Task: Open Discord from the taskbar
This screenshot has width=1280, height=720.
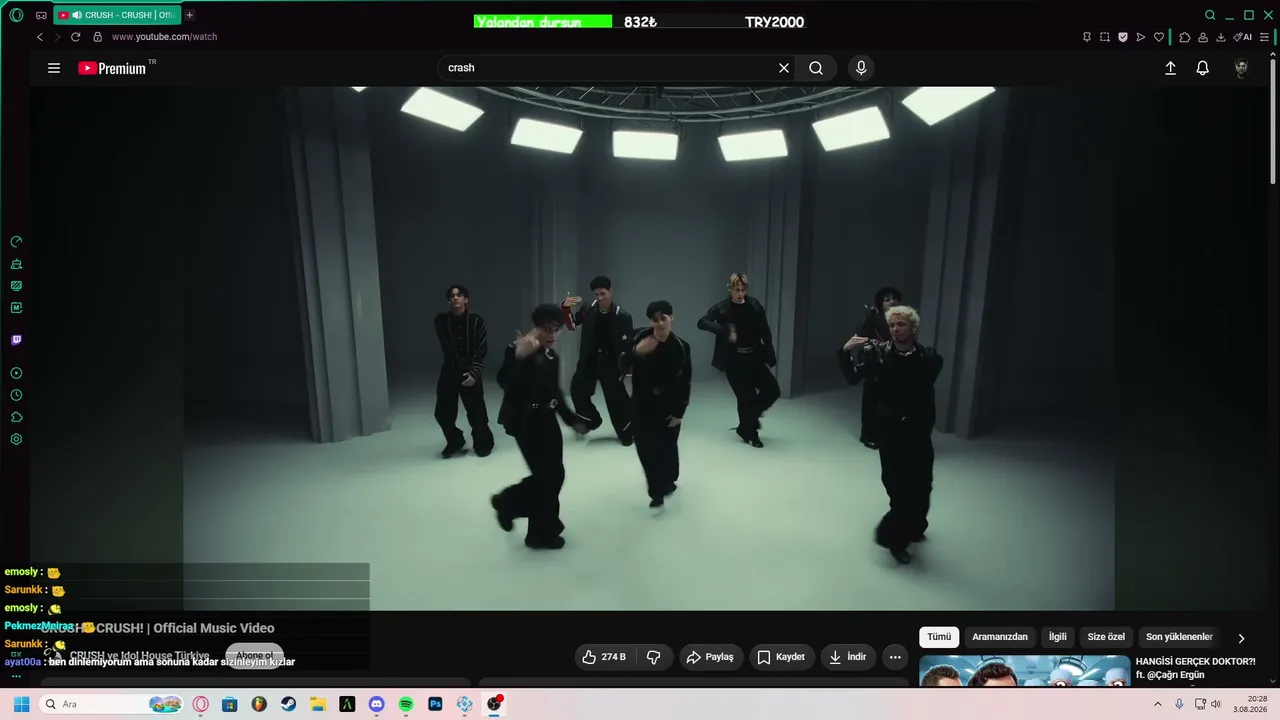Action: 376,704
